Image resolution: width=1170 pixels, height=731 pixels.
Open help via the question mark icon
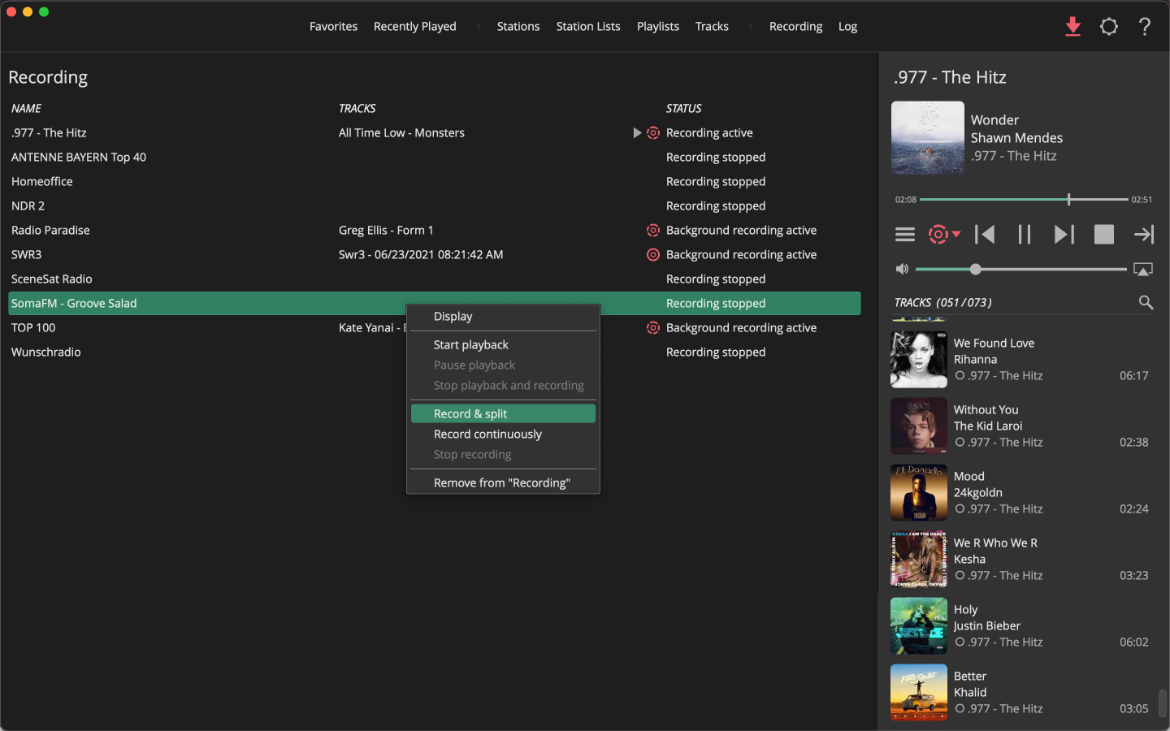click(1144, 26)
